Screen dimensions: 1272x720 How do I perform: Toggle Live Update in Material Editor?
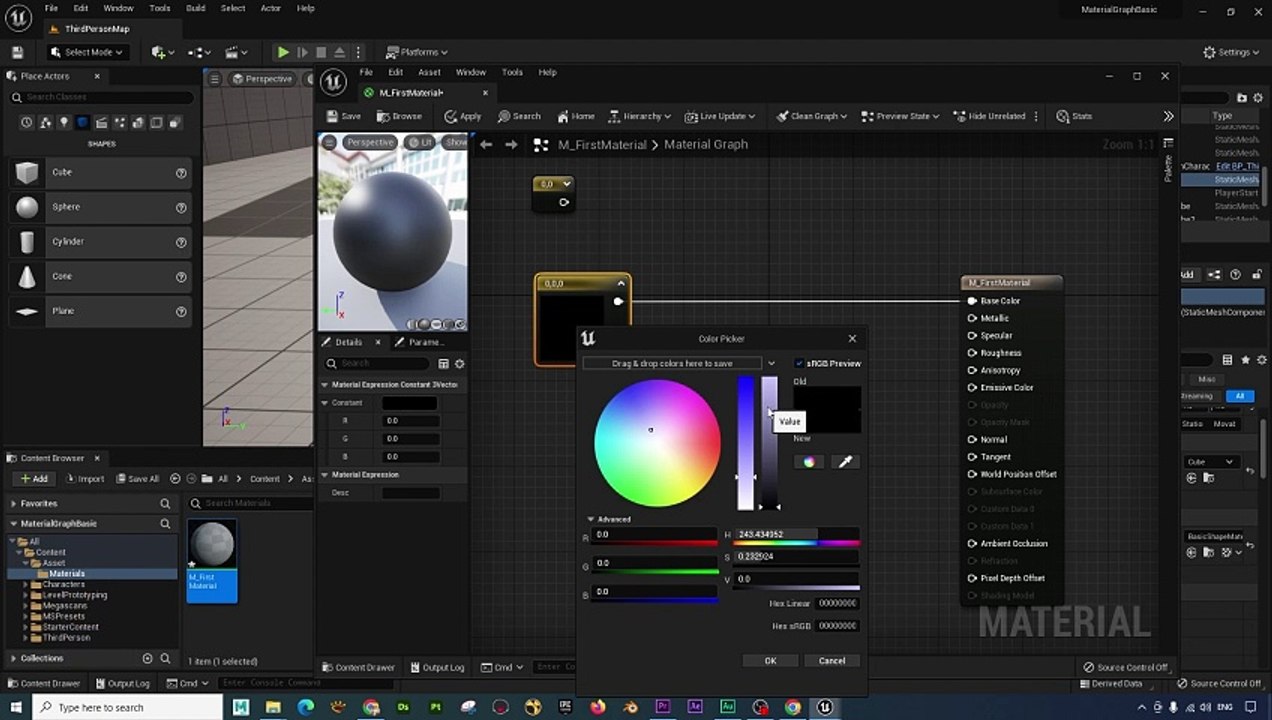pos(720,116)
